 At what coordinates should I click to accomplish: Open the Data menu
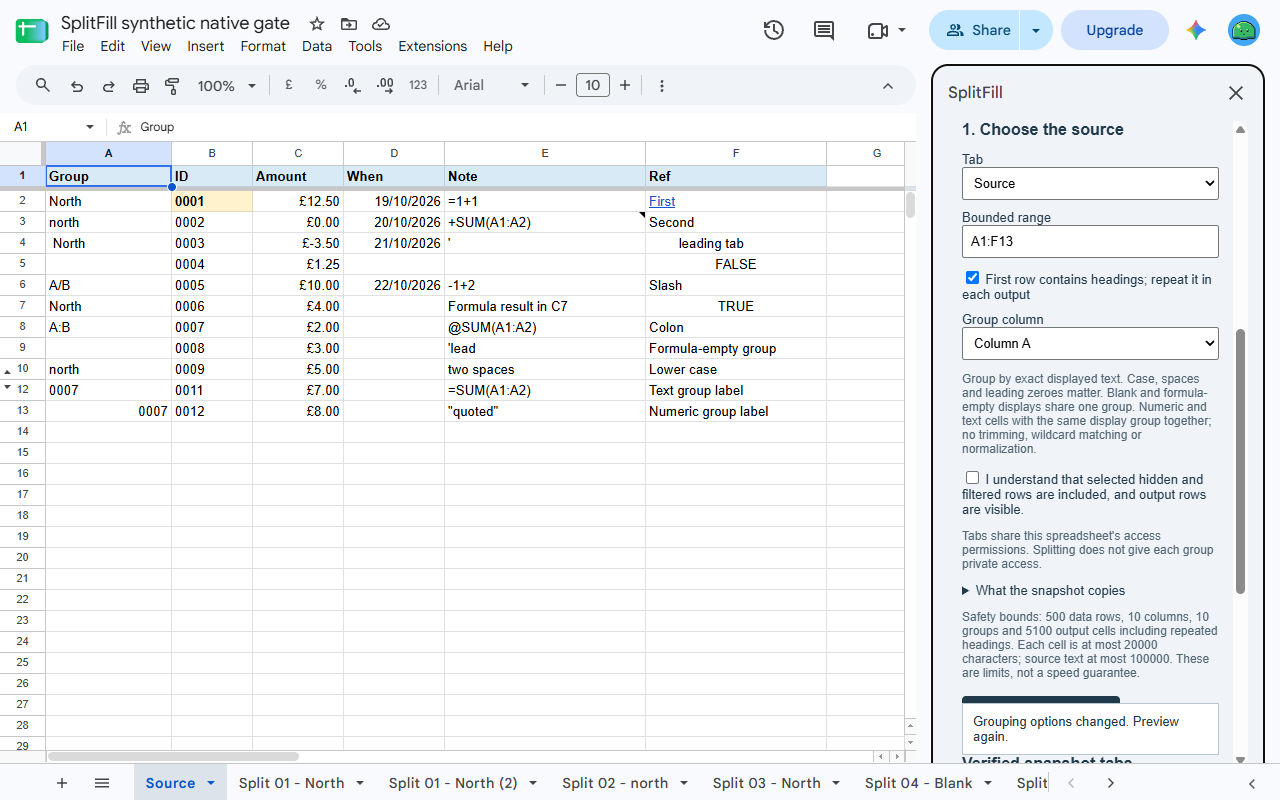click(x=317, y=46)
